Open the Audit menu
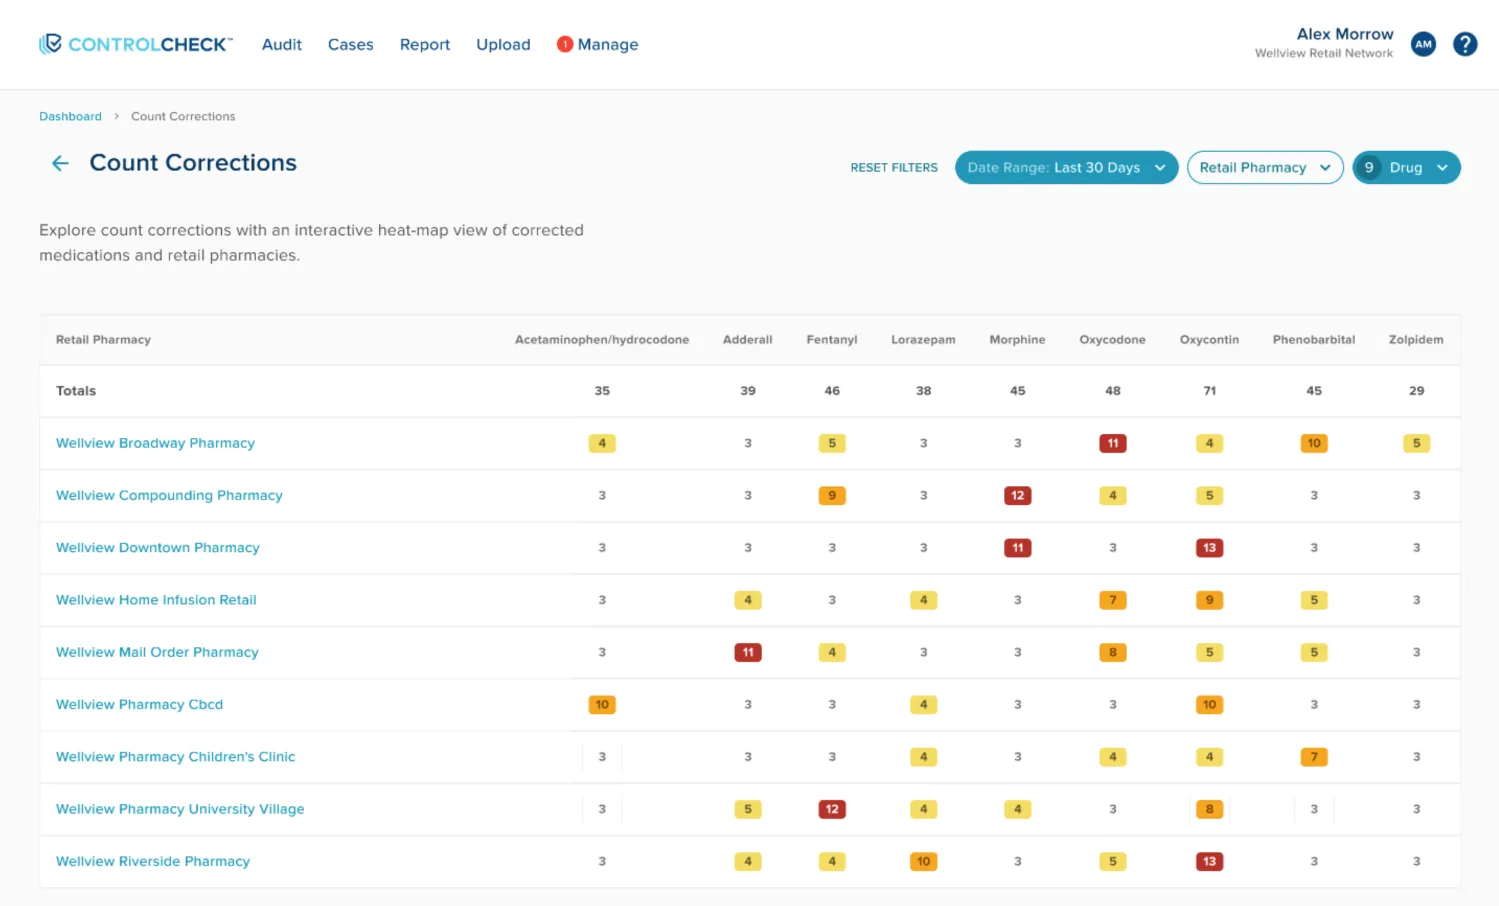The width and height of the screenshot is (1499, 906). (x=282, y=45)
